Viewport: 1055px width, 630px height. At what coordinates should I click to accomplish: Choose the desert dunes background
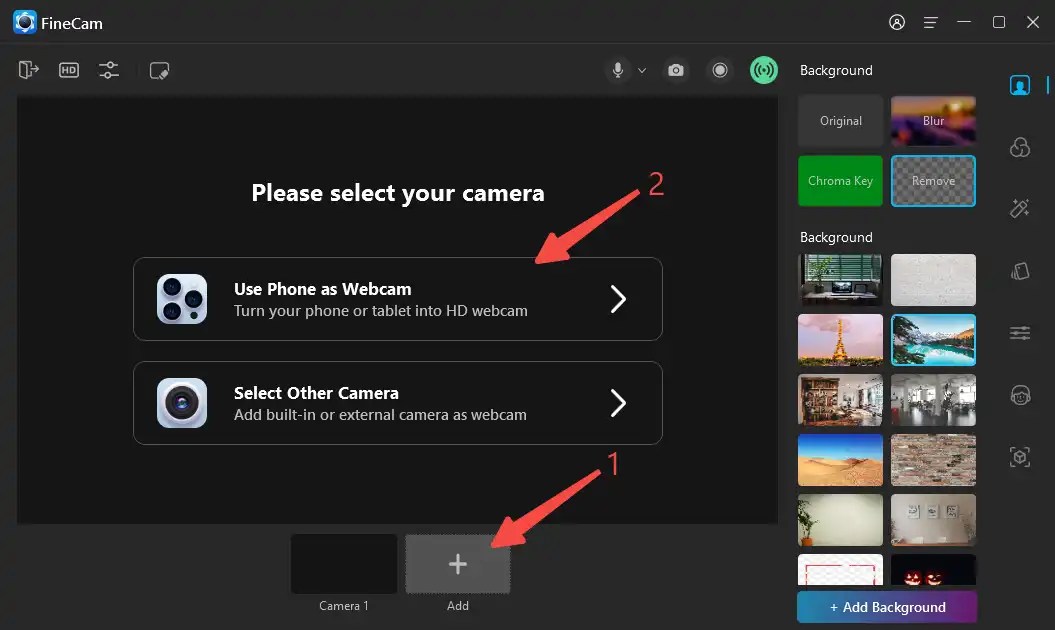[840, 460]
